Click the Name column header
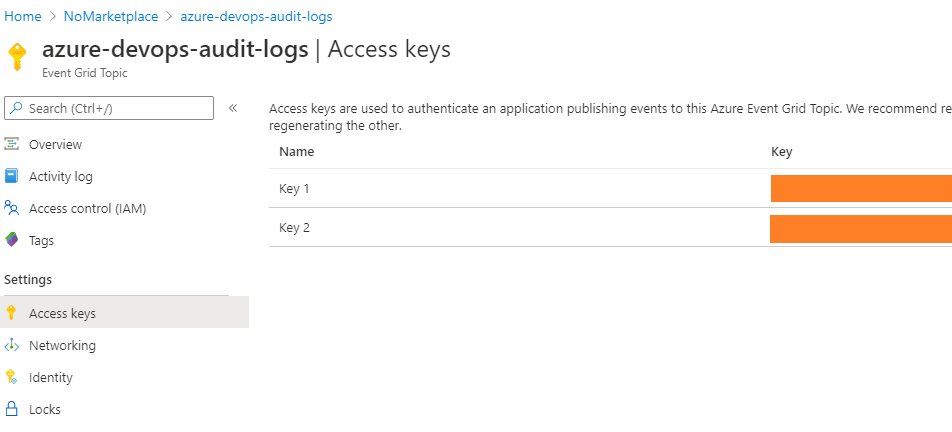 [x=296, y=152]
